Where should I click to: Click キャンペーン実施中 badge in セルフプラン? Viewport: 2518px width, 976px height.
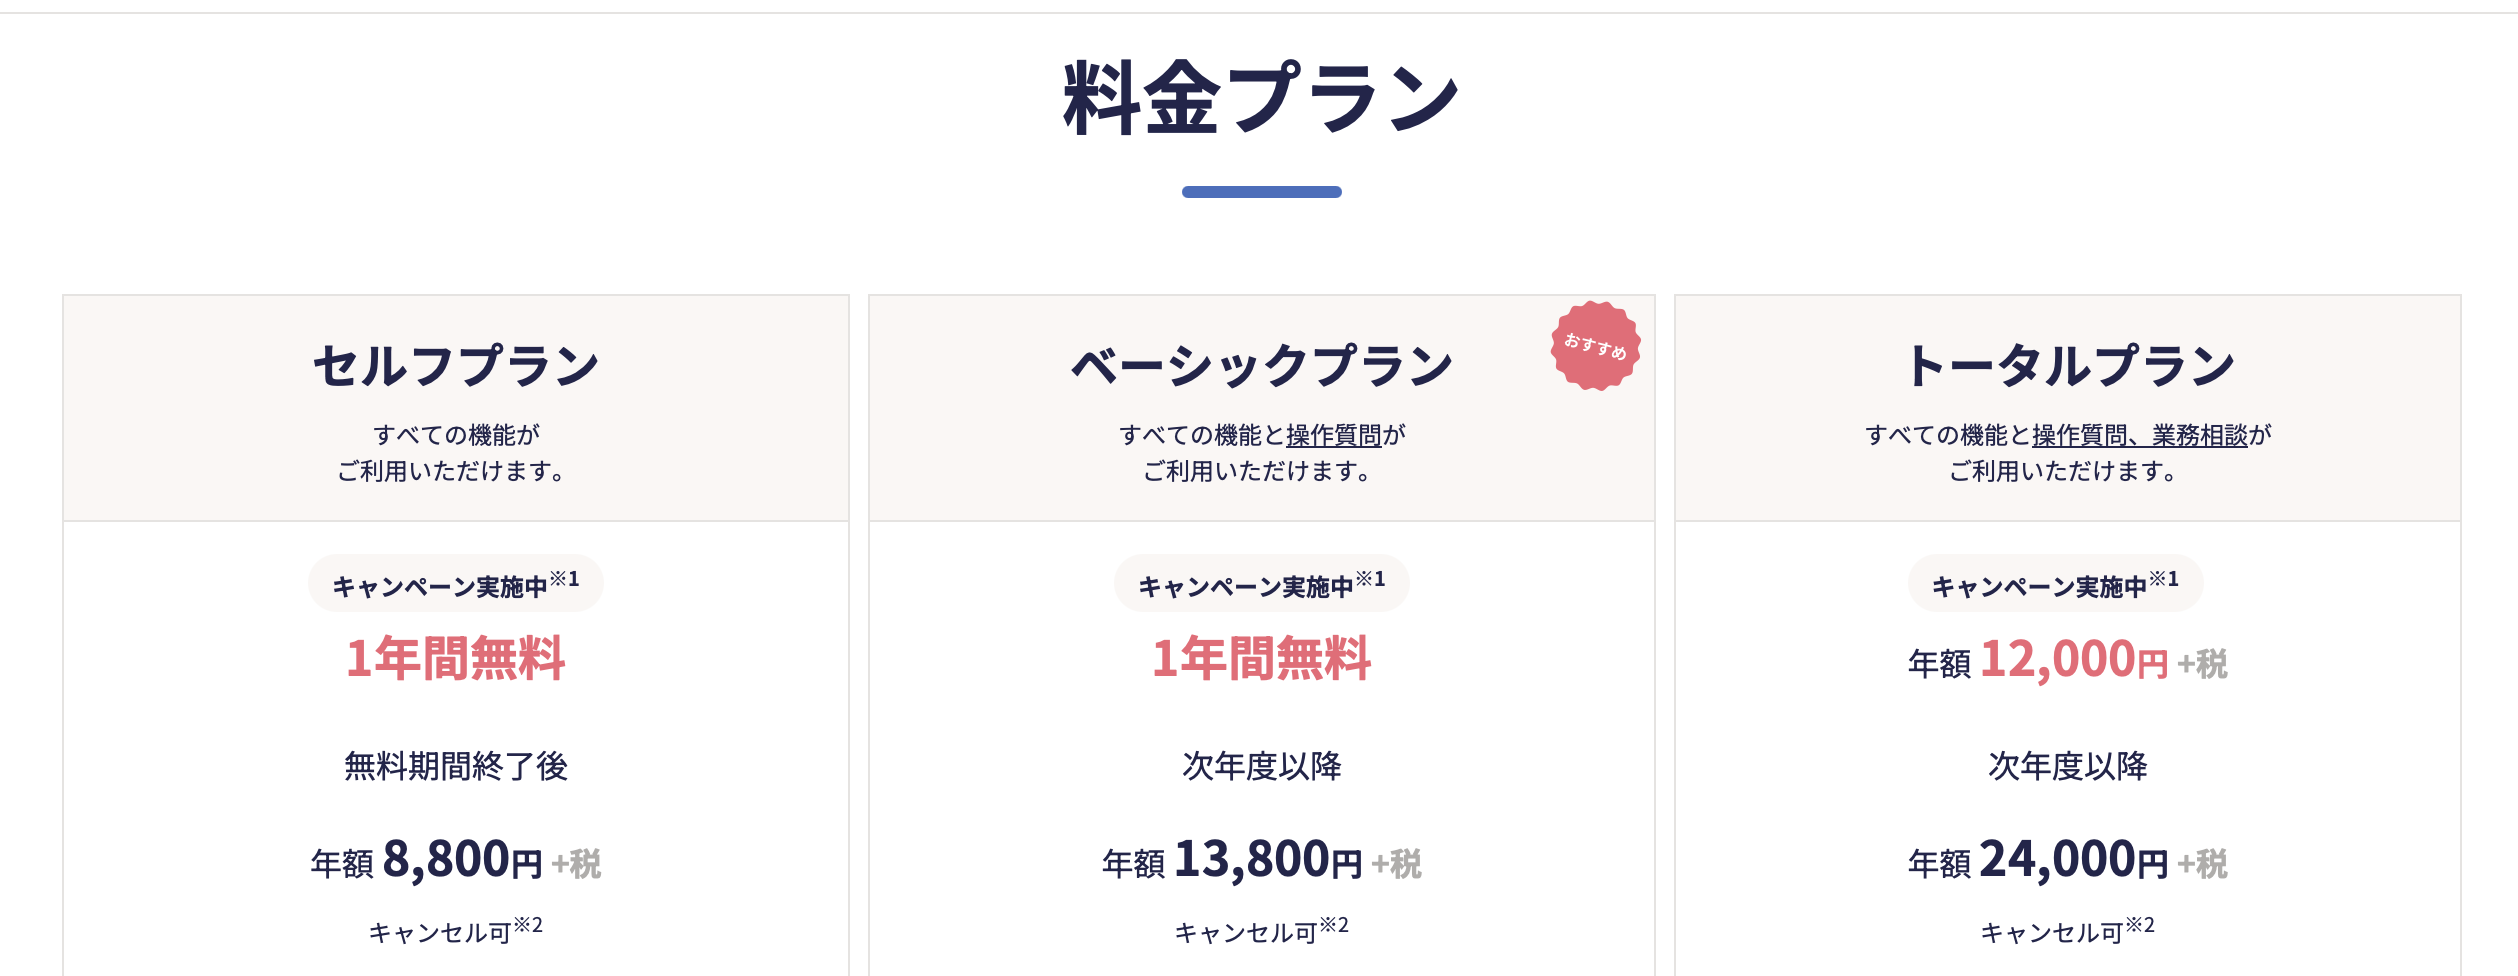456,583
